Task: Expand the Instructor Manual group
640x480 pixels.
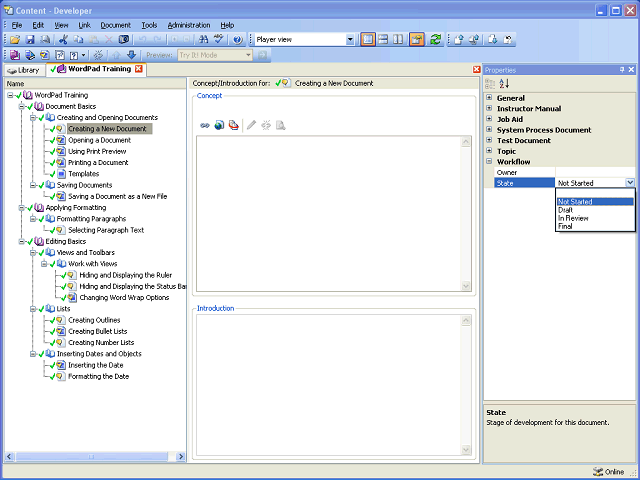Action: coord(489,108)
